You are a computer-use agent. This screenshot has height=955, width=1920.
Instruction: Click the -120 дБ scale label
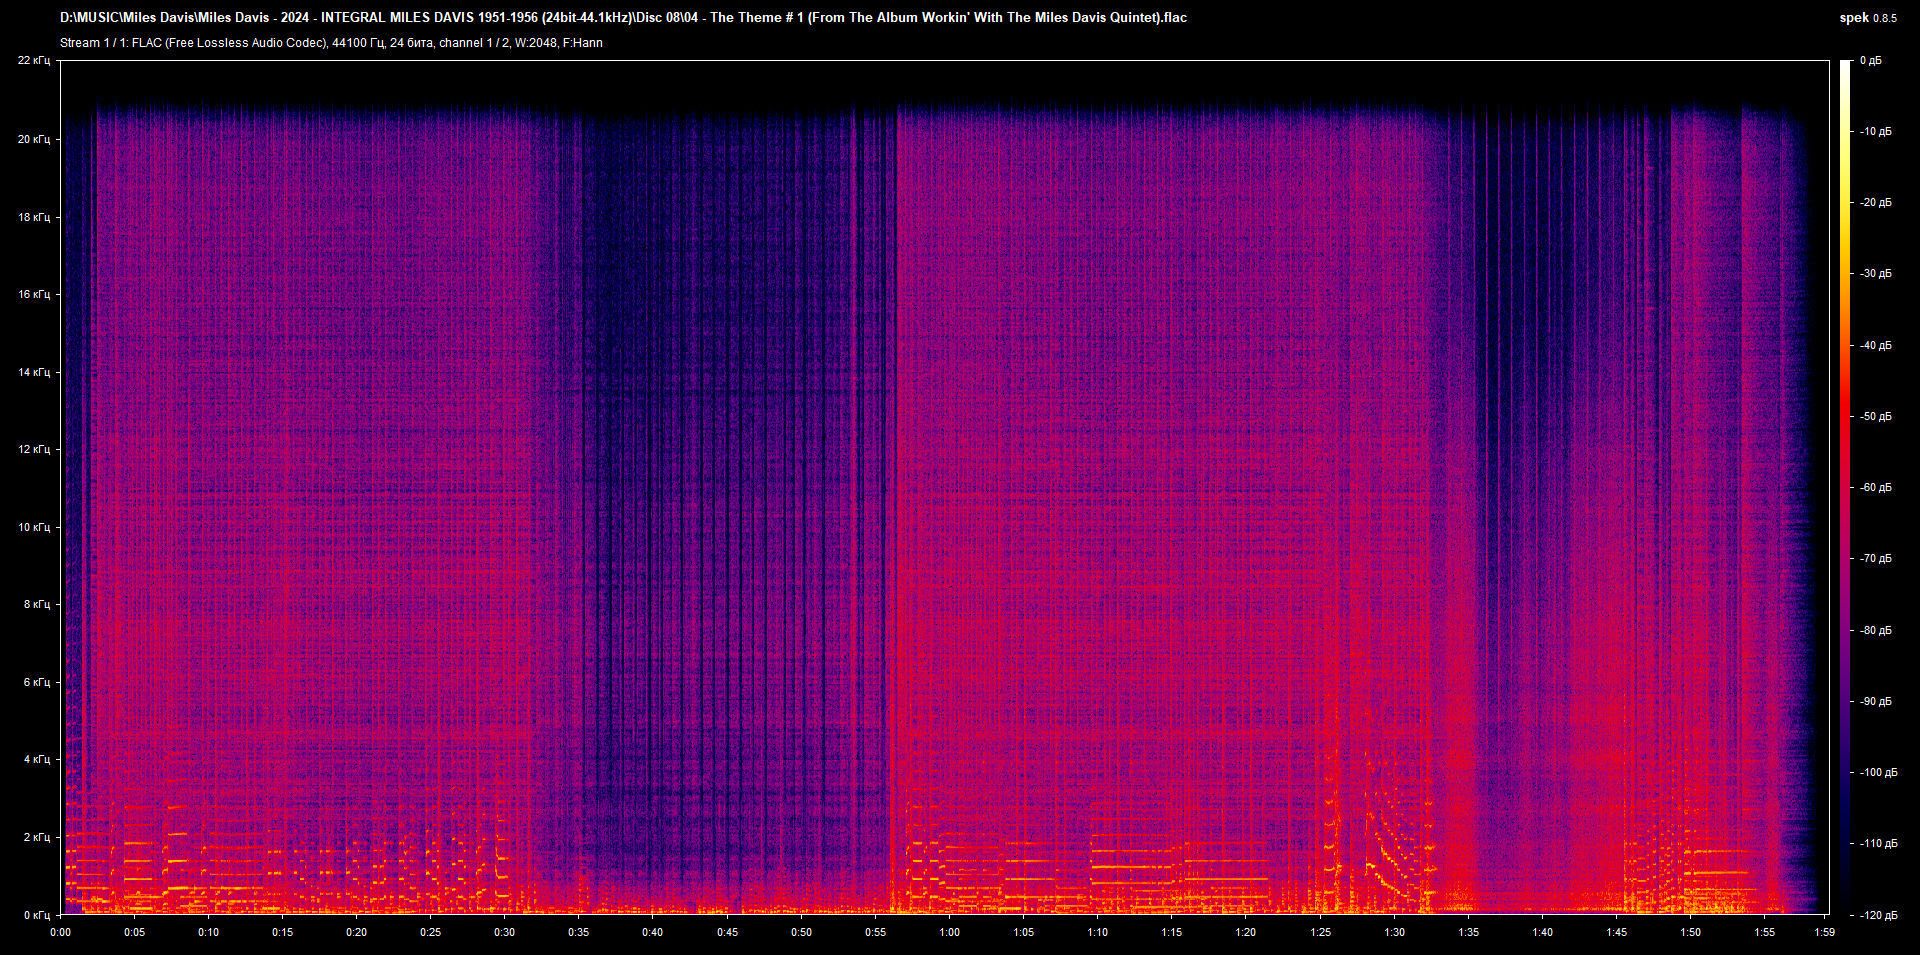pos(1878,916)
